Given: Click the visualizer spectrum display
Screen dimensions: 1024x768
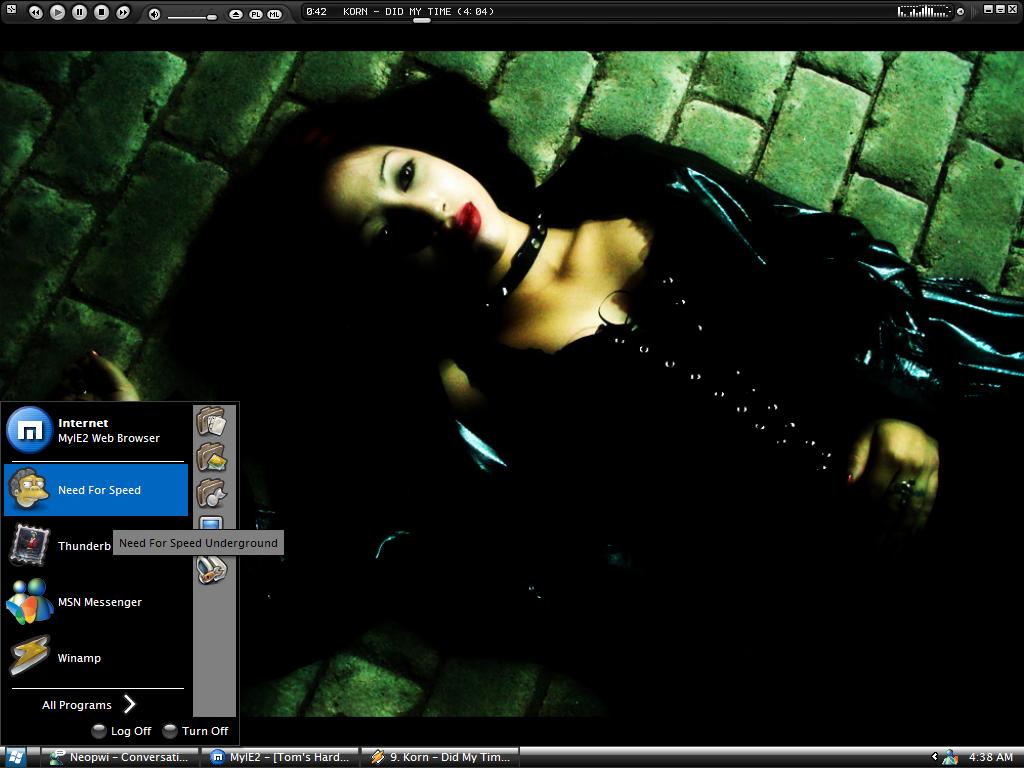Looking at the screenshot, I should tap(923, 12).
